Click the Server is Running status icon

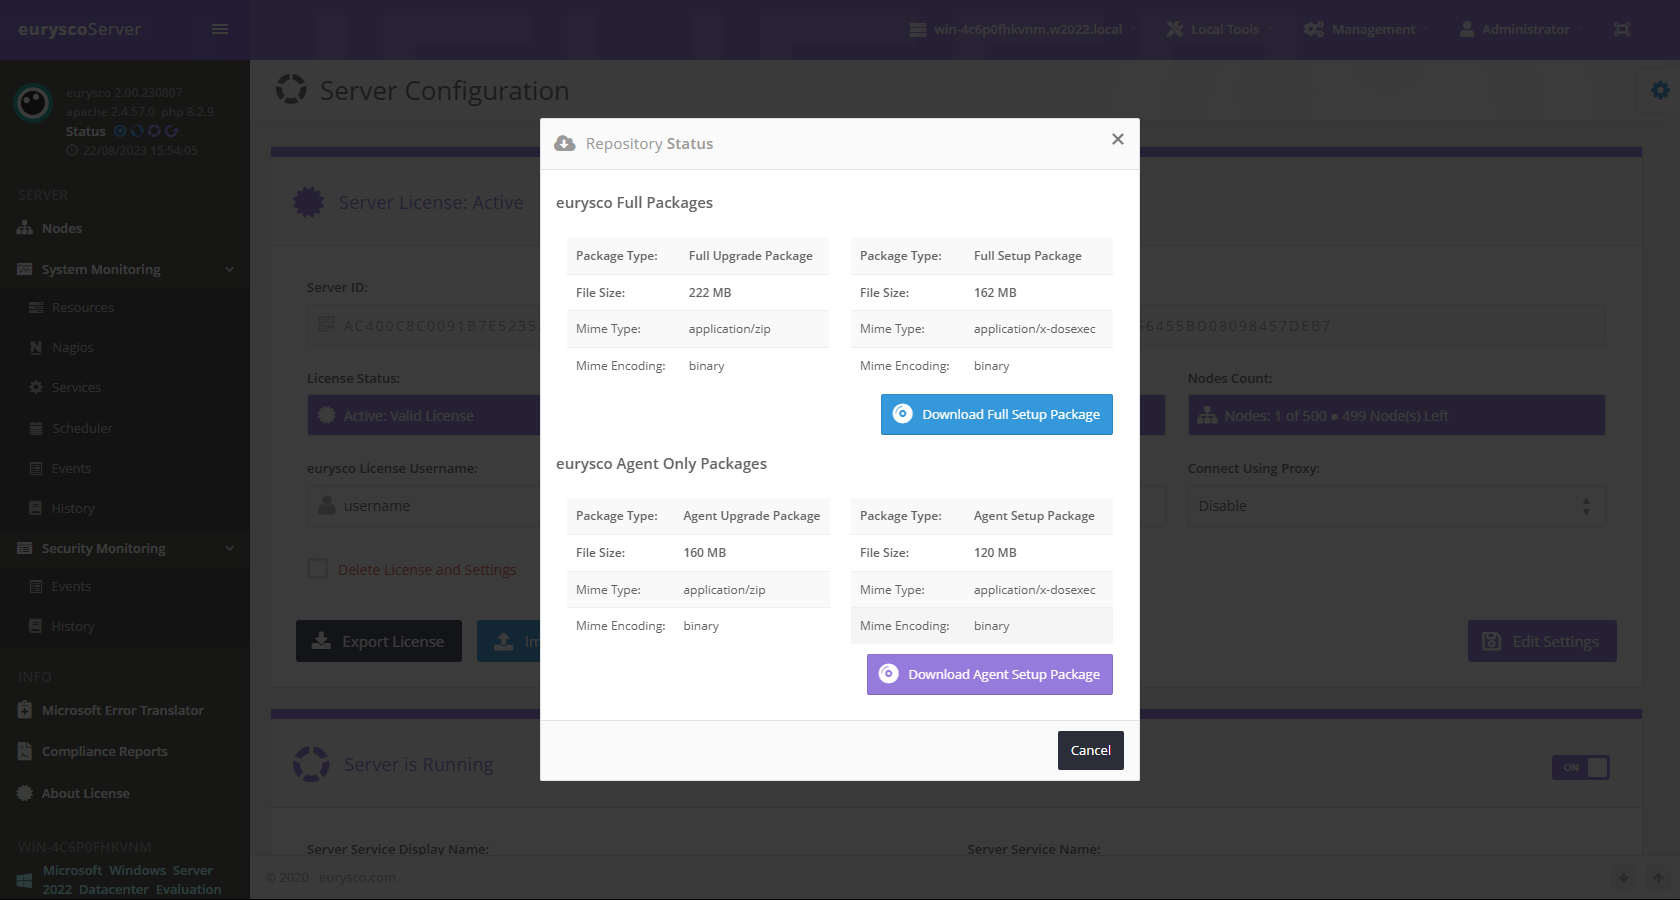[311, 764]
